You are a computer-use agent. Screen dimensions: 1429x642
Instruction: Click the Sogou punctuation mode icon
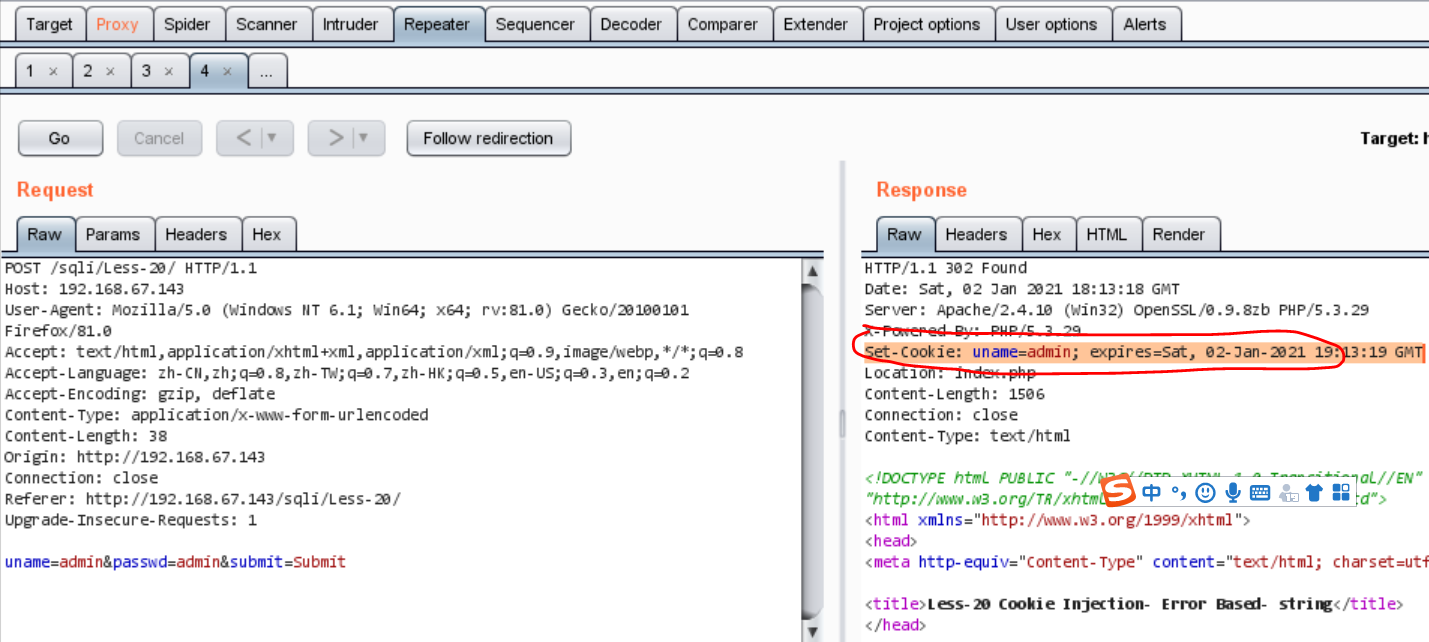coord(1178,492)
